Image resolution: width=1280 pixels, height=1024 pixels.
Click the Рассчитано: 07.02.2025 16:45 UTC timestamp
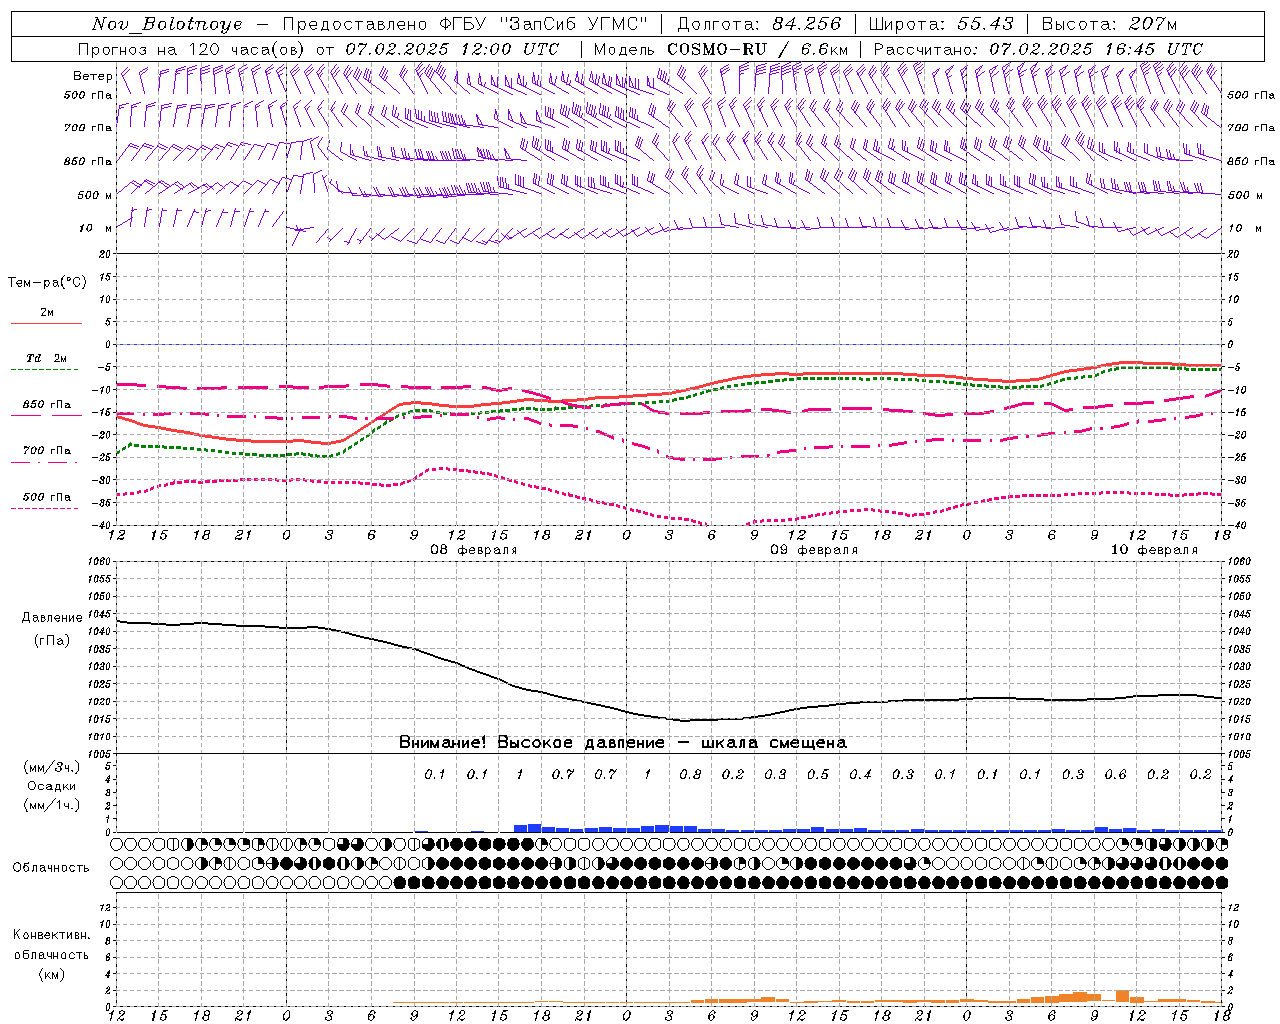(1038, 49)
